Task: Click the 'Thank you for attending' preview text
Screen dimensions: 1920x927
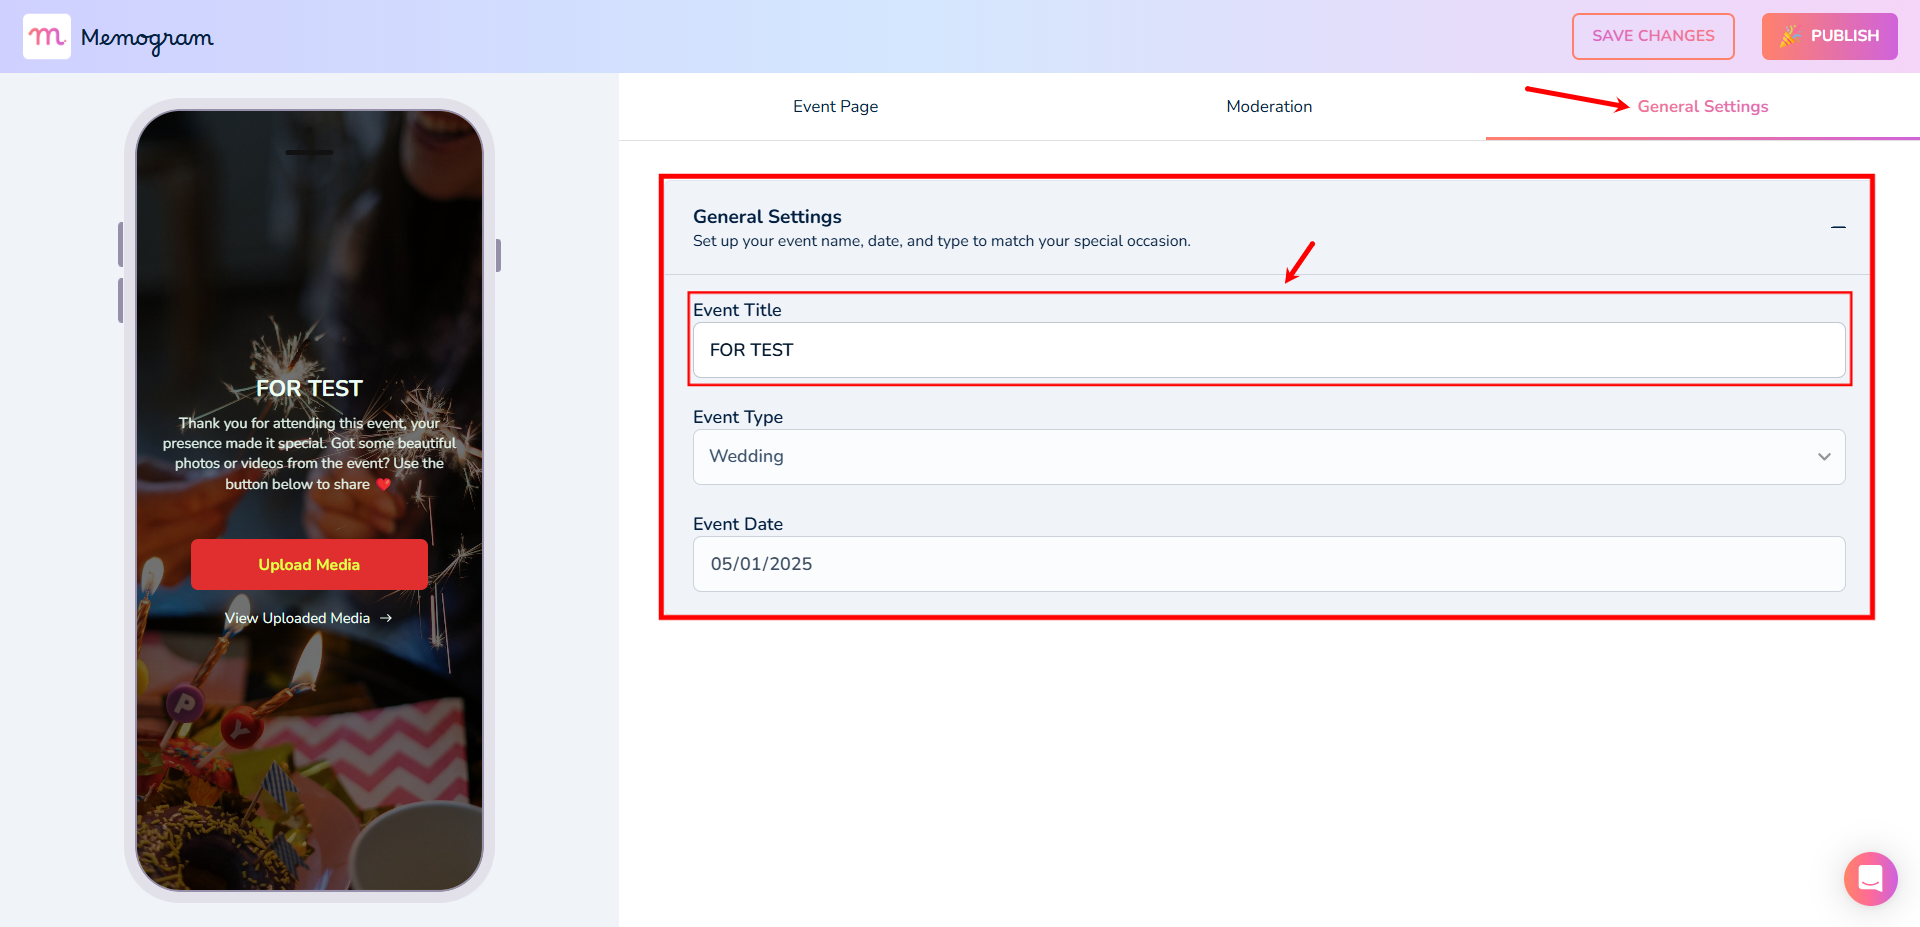Action: point(309,453)
